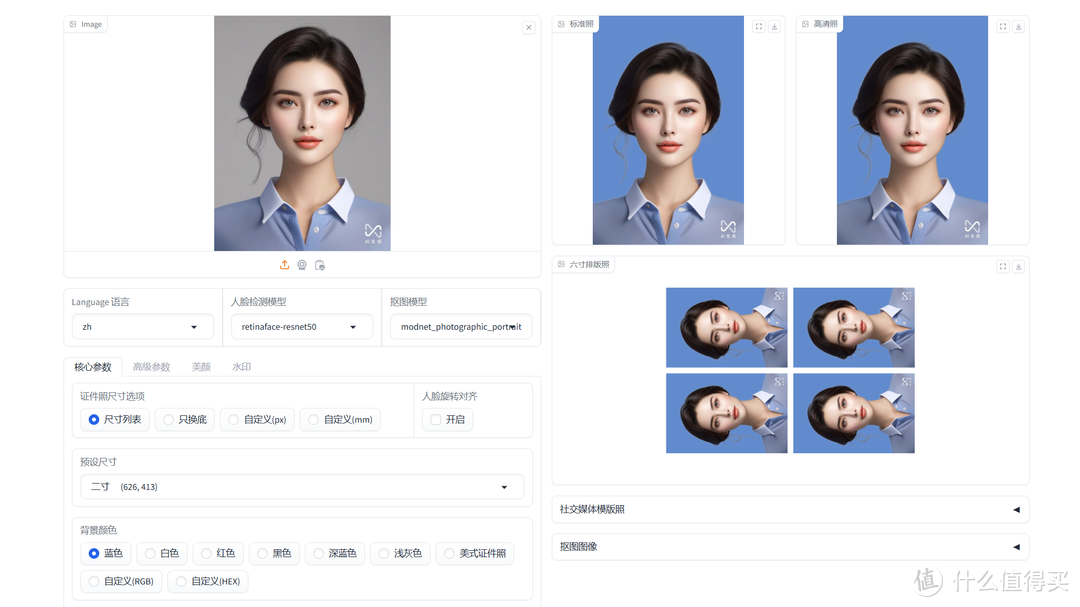The image size is (1080, 607).
Task: Open the 人脸检测模型 dropdown
Action: click(x=301, y=327)
